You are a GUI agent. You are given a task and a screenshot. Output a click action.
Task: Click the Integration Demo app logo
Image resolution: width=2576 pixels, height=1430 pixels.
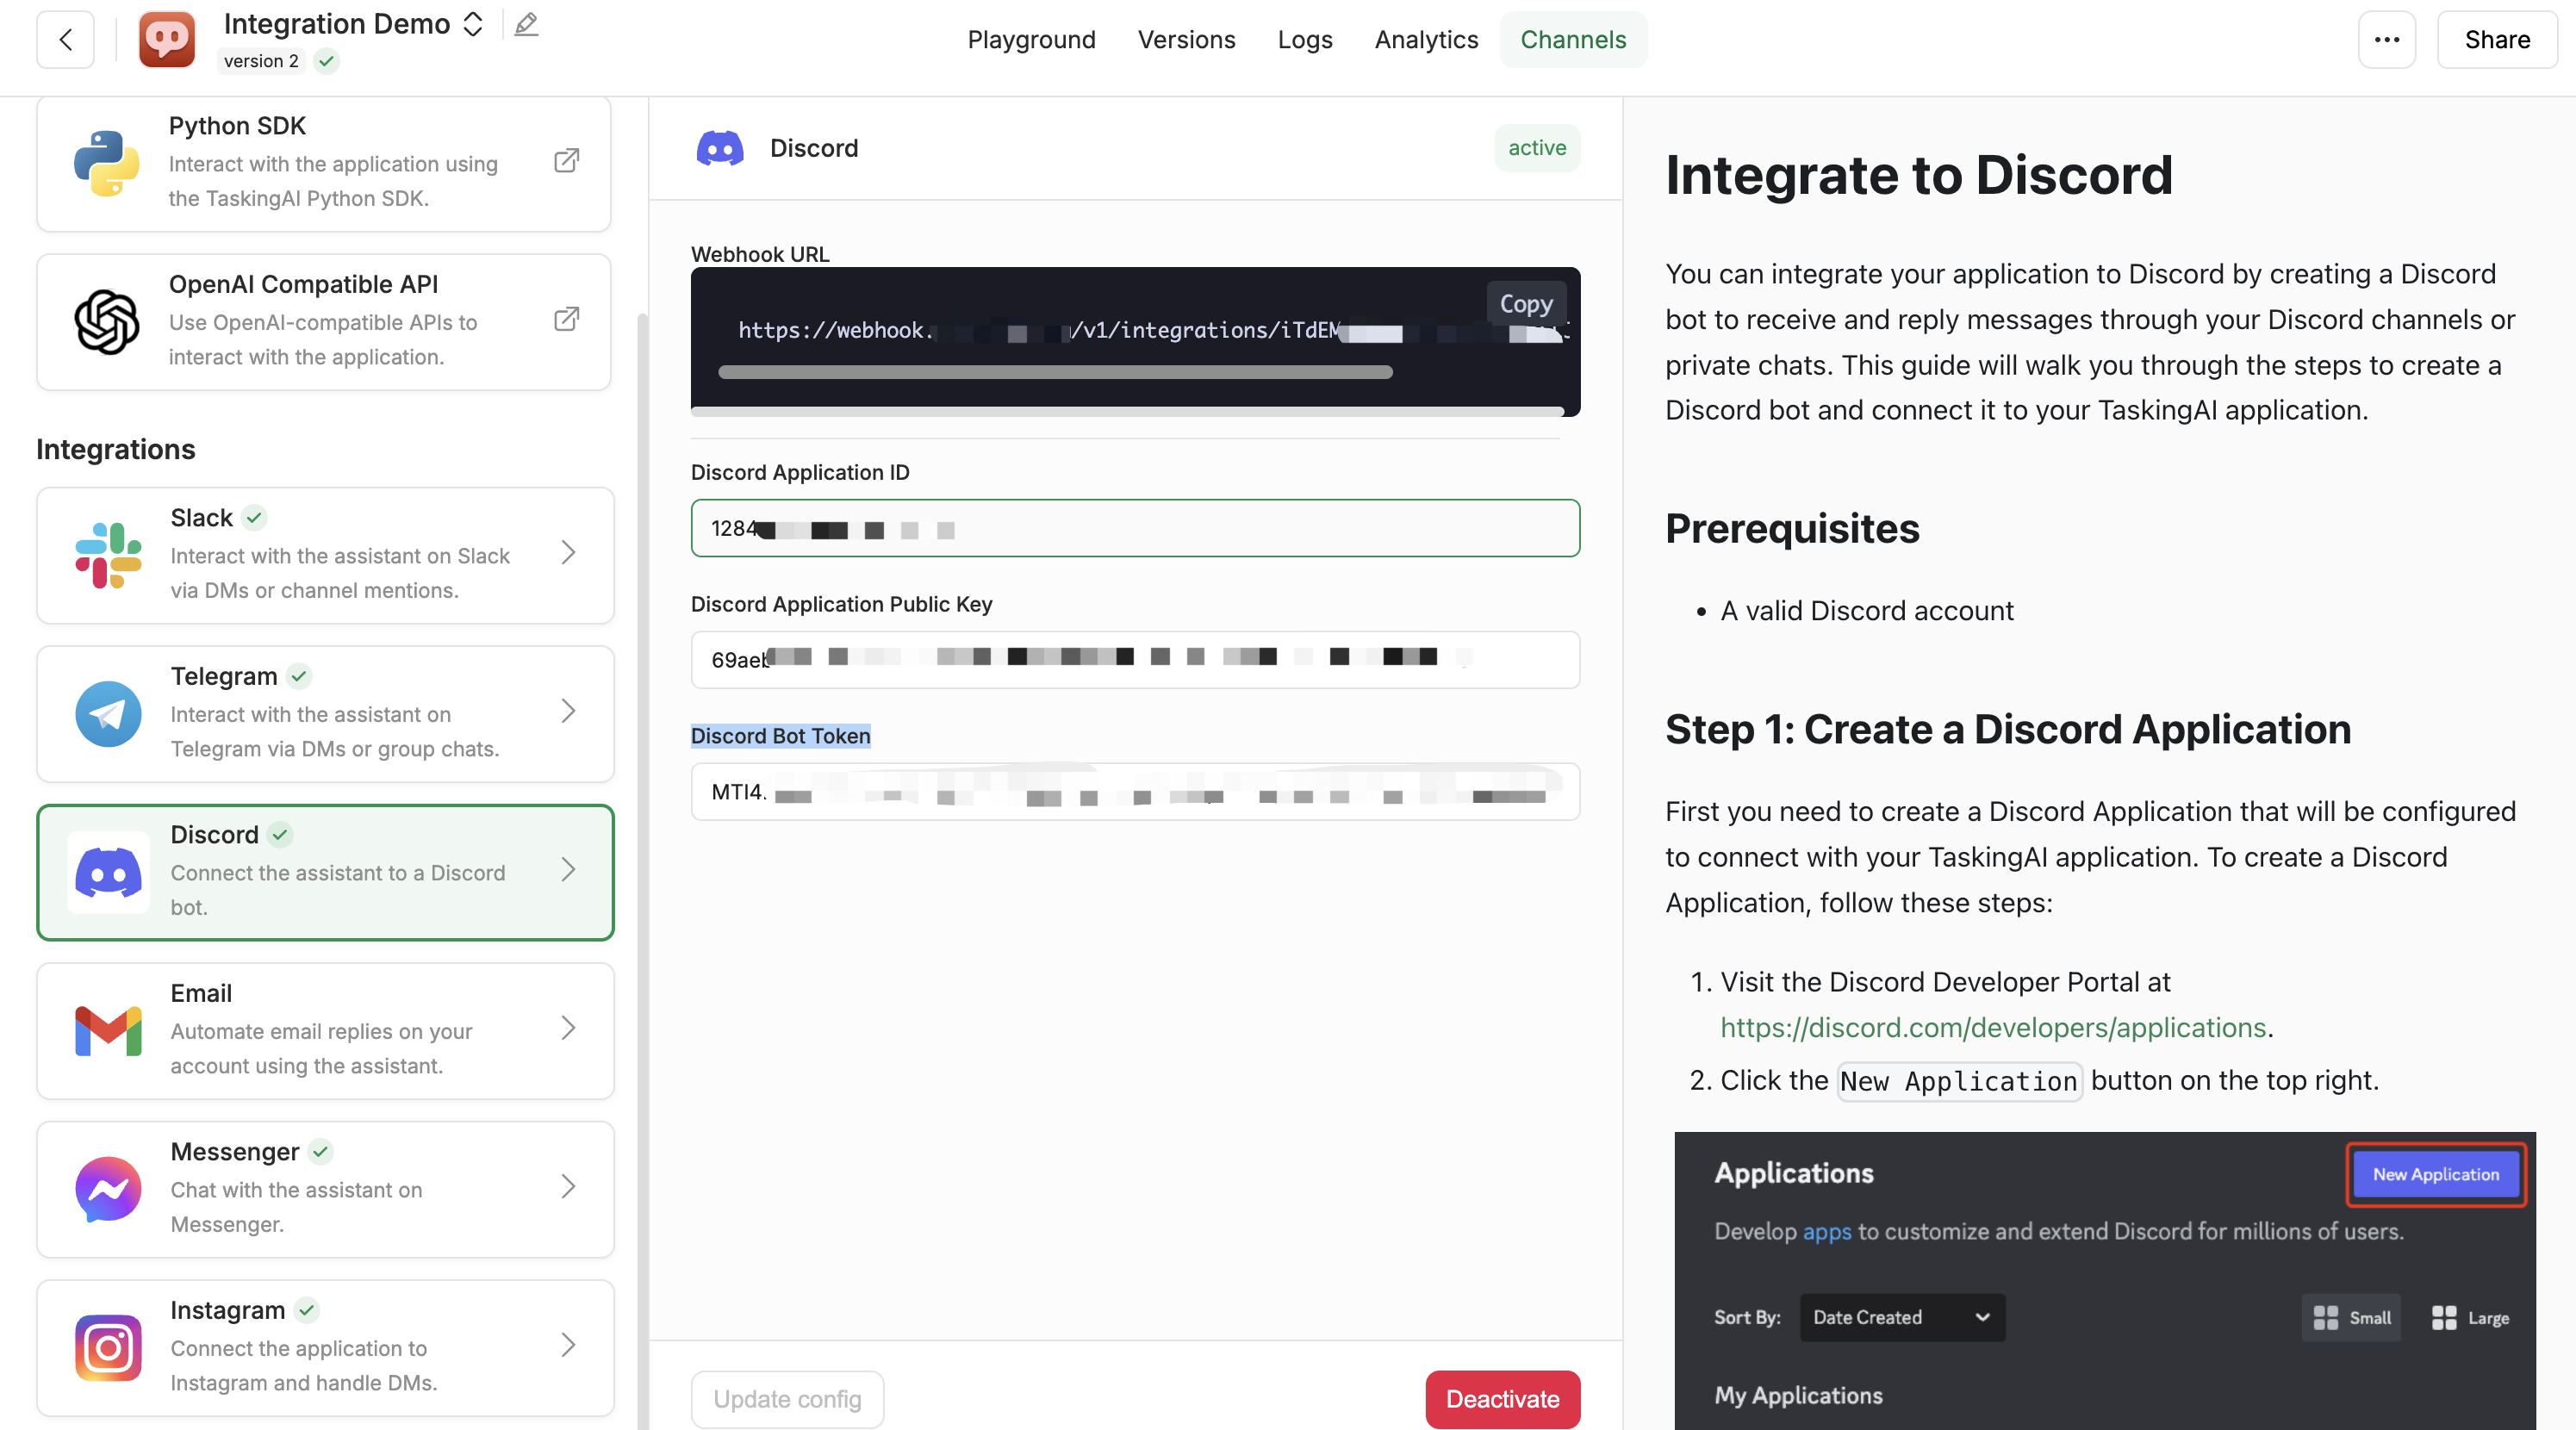(166, 40)
